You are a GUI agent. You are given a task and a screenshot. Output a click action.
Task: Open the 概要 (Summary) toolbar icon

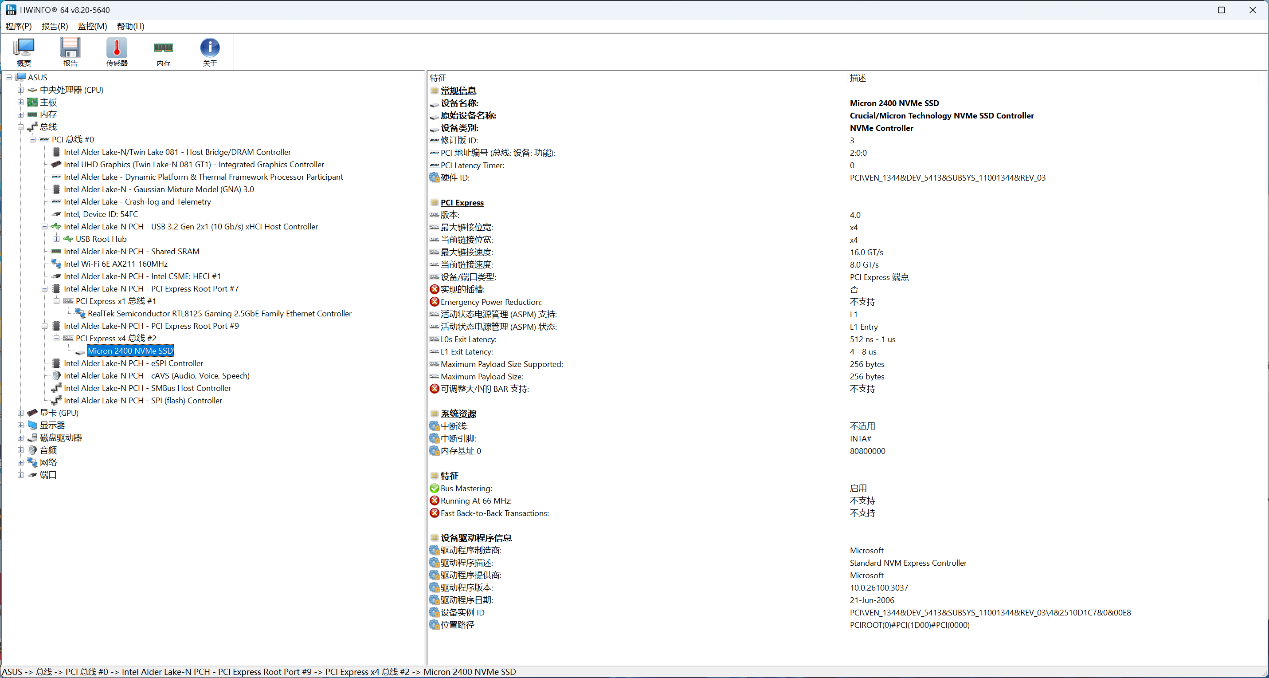23,48
